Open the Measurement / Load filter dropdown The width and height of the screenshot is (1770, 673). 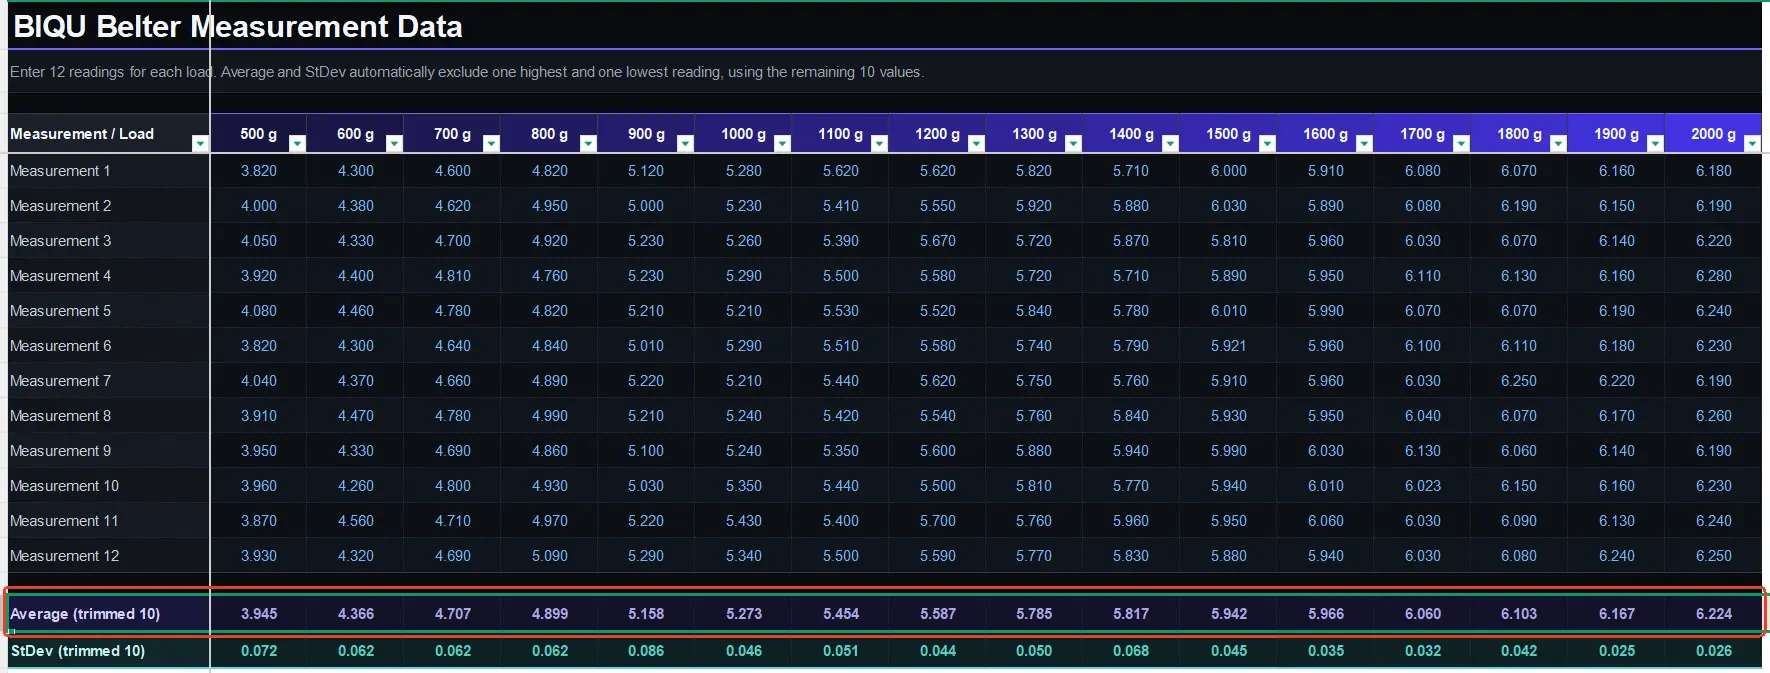click(x=200, y=144)
